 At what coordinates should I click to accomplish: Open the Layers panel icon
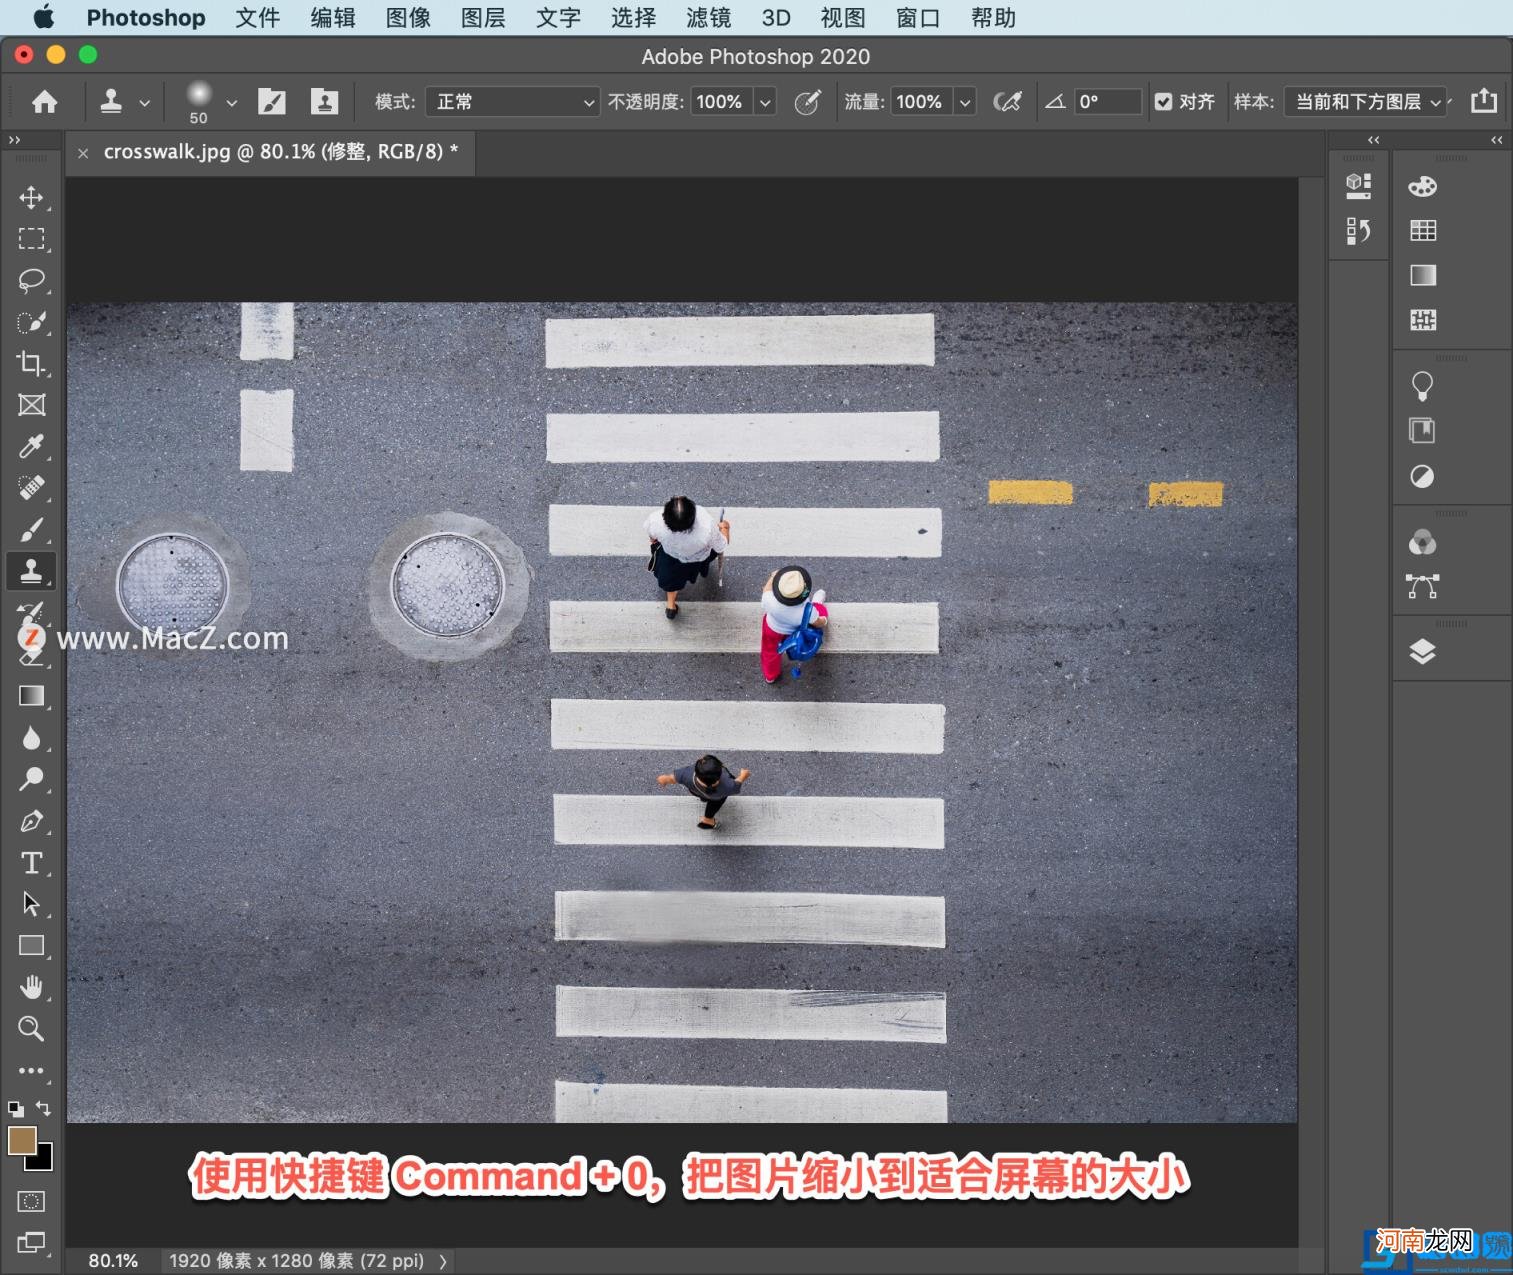pos(1422,652)
